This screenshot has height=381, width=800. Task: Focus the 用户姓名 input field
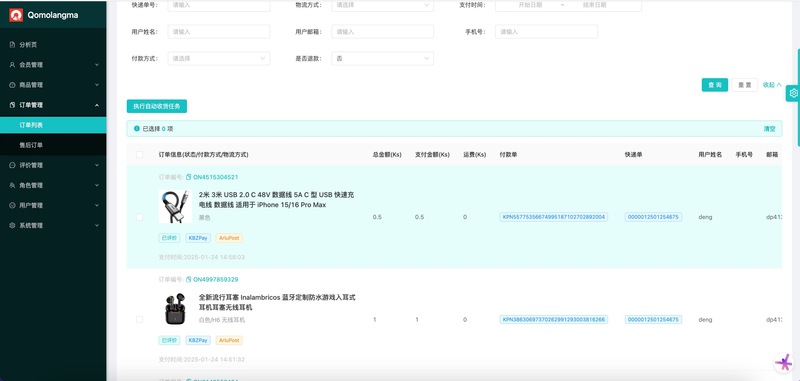point(218,32)
